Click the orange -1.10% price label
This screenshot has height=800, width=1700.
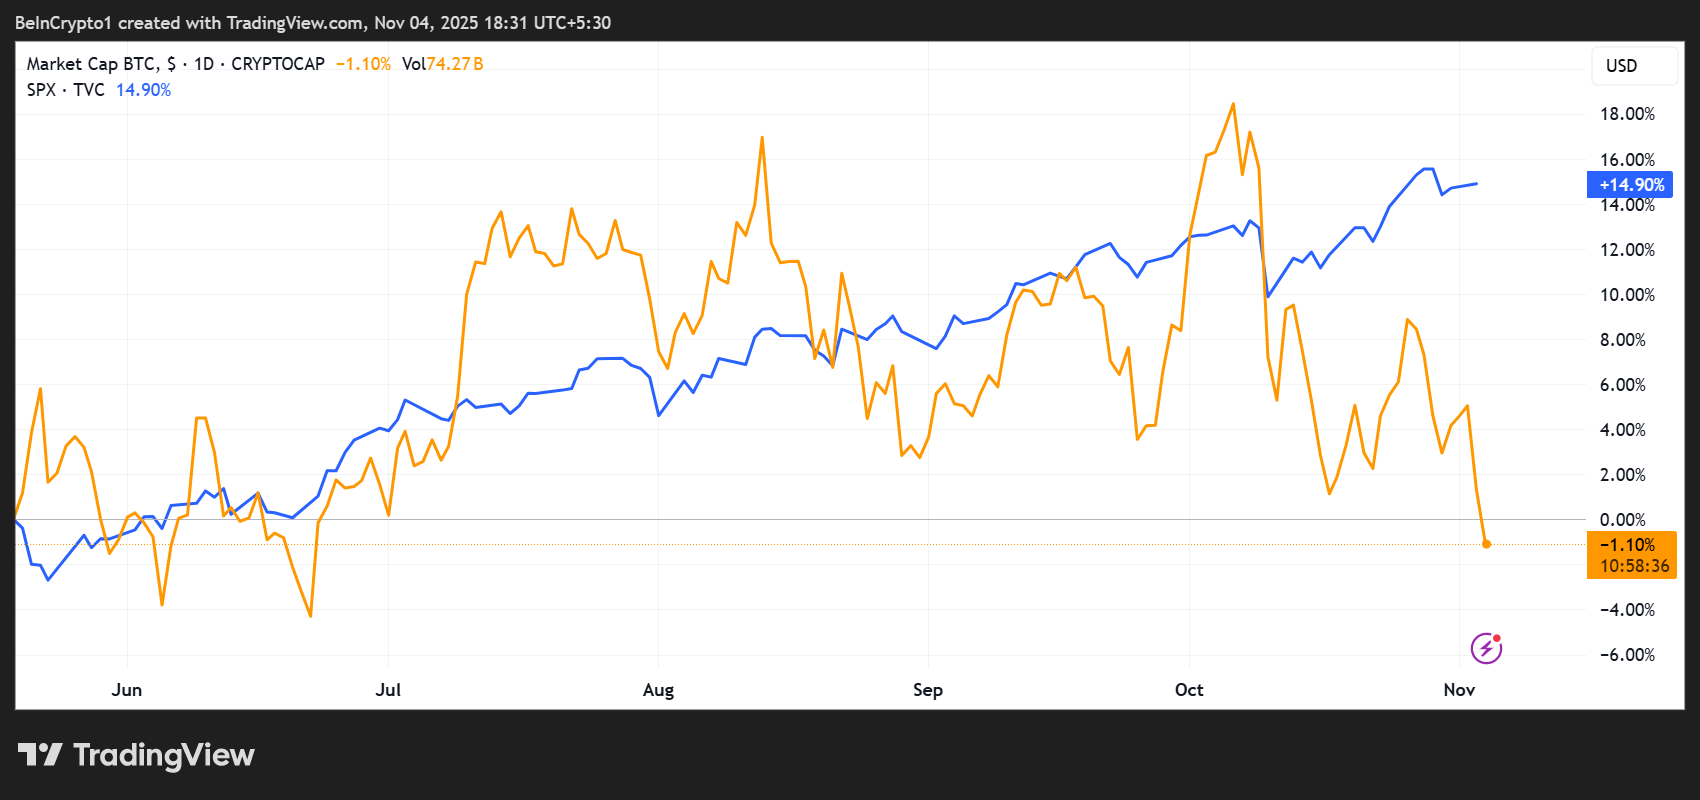(1628, 545)
